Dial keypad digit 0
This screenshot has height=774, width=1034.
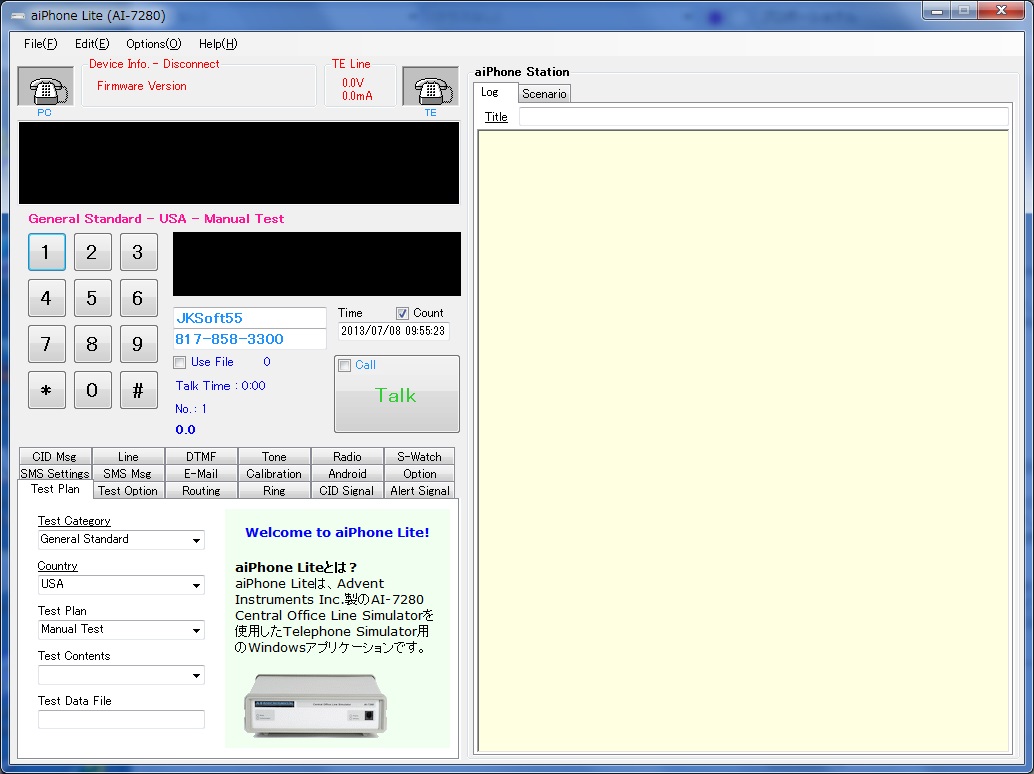tap(92, 390)
